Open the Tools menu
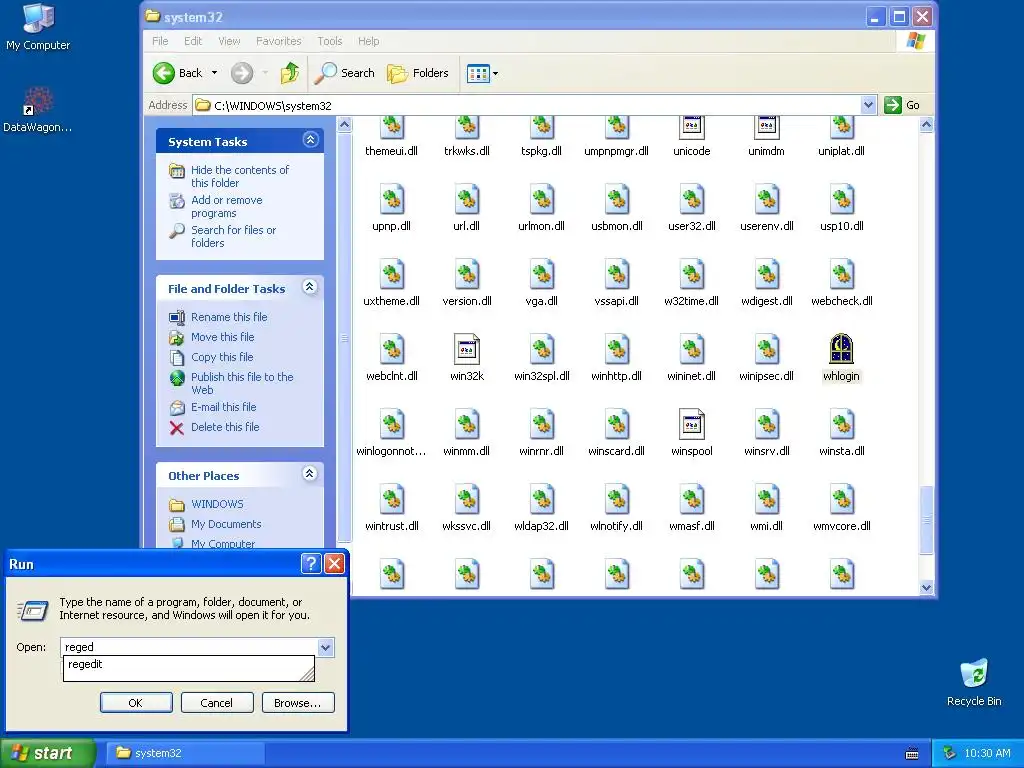 click(330, 41)
